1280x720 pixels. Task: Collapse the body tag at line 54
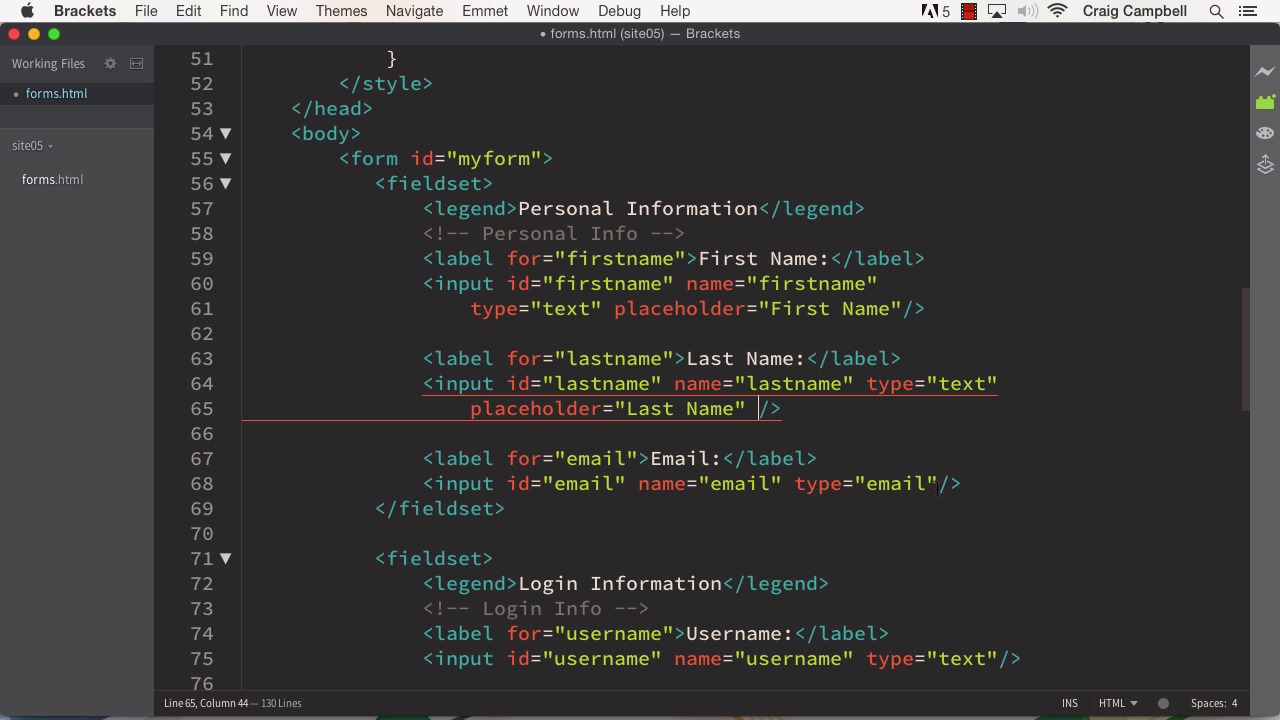[225, 133]
